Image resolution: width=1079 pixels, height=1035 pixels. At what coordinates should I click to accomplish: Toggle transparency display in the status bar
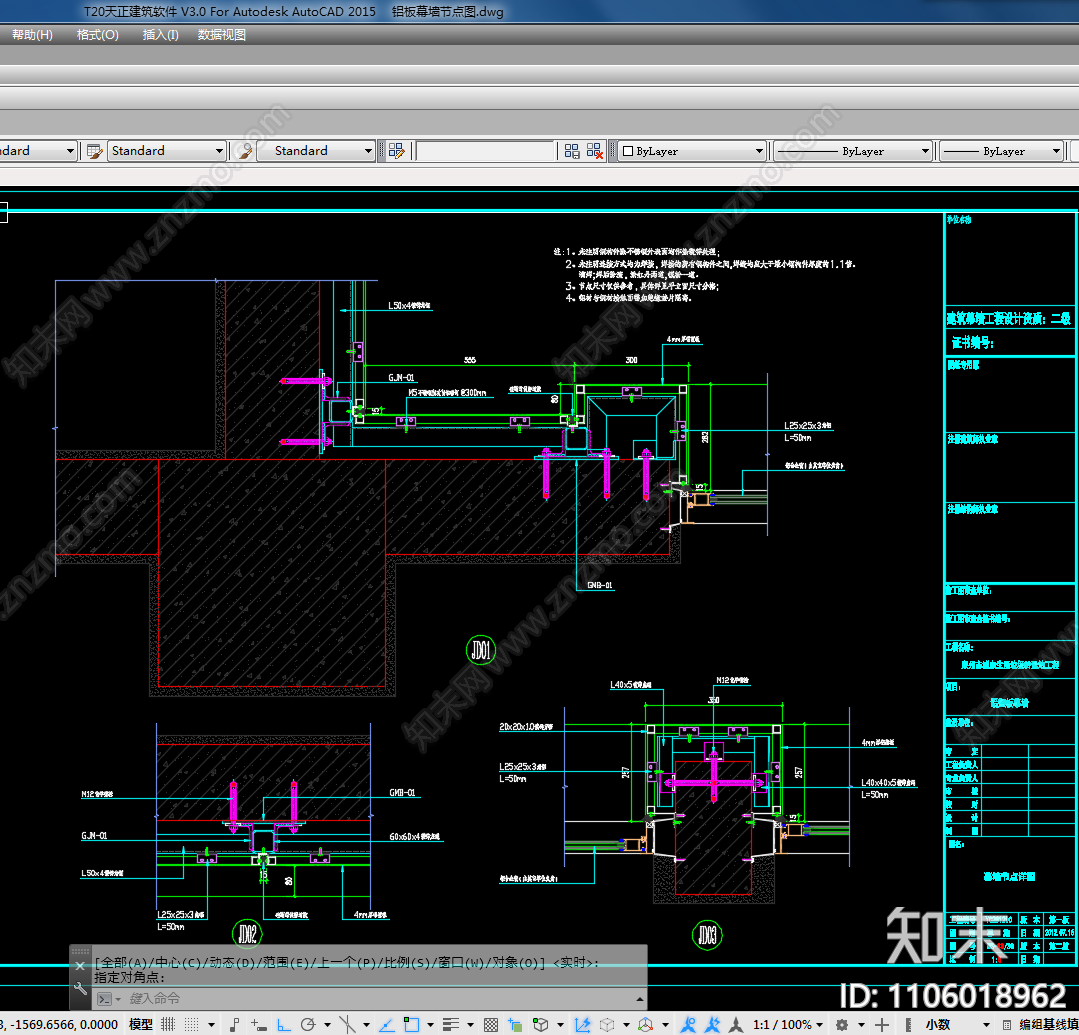[x=491, y=1025]
